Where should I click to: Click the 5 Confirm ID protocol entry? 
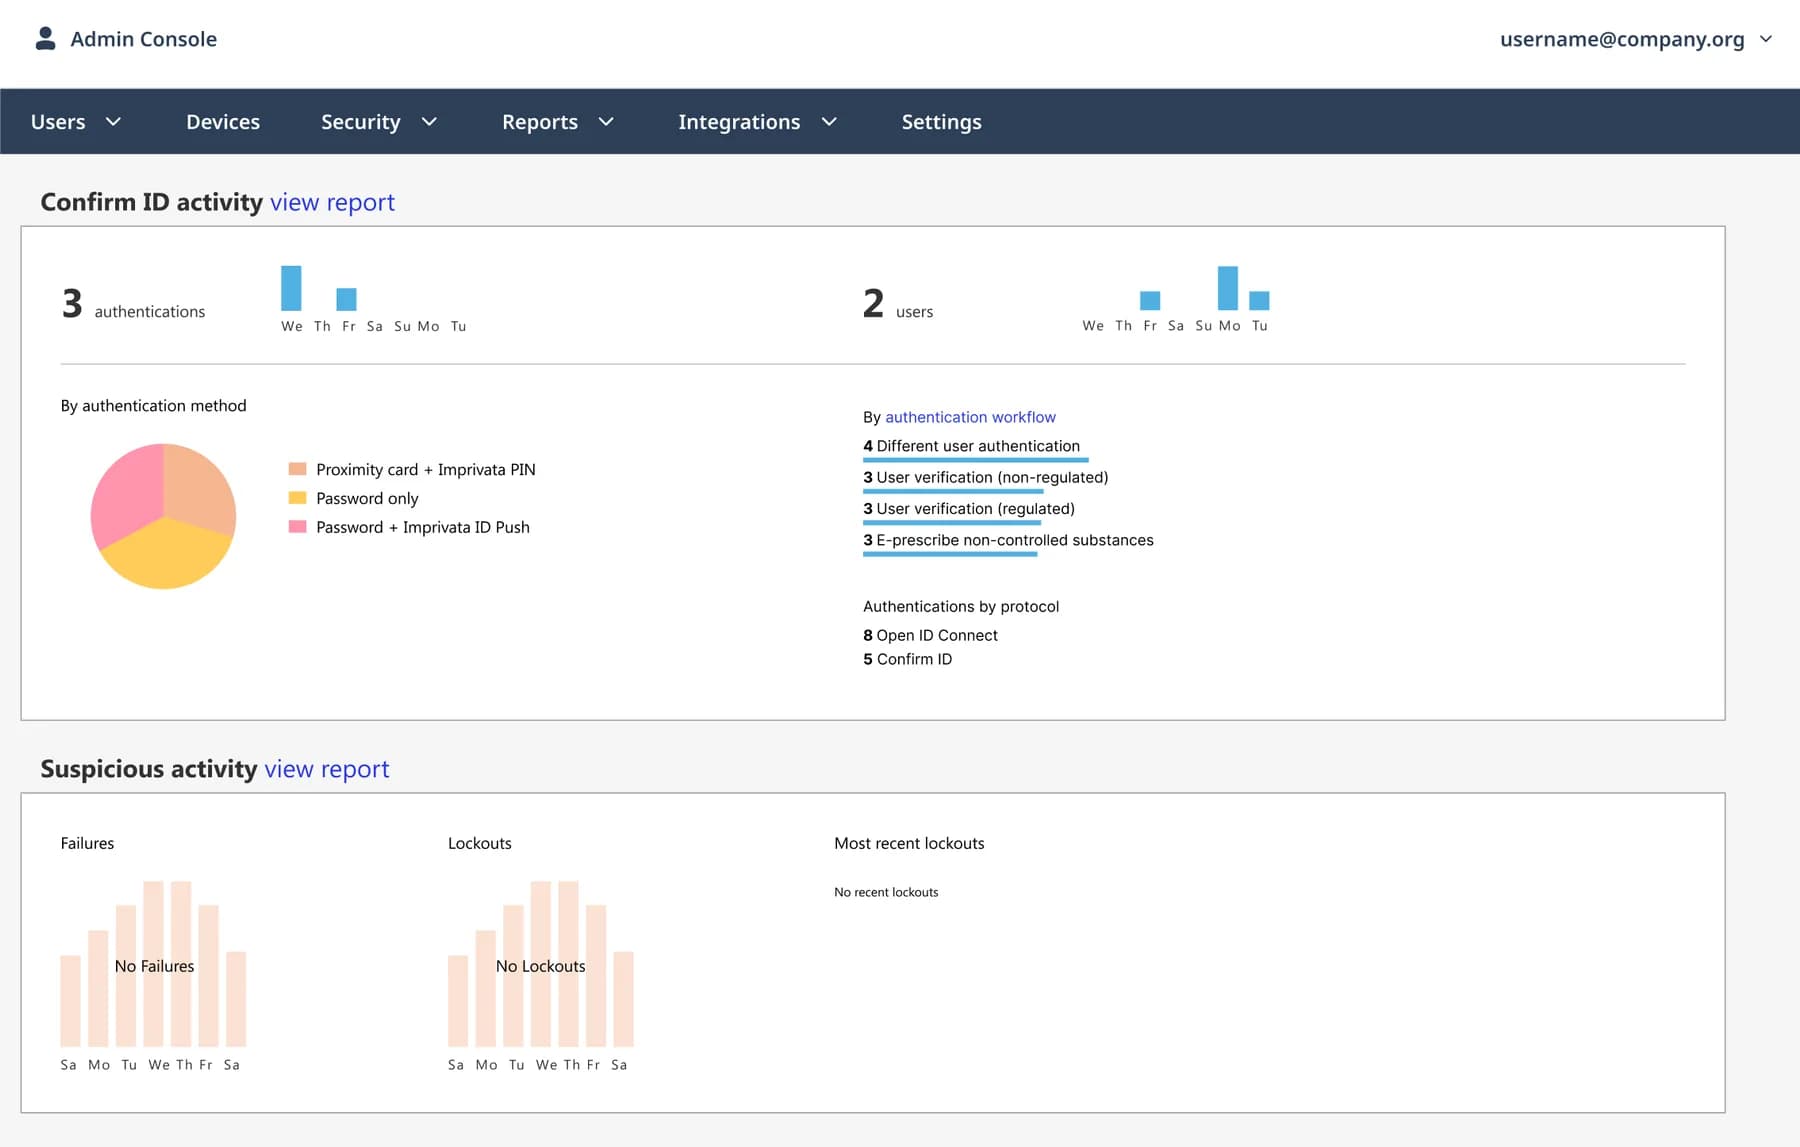coord(907,659)
